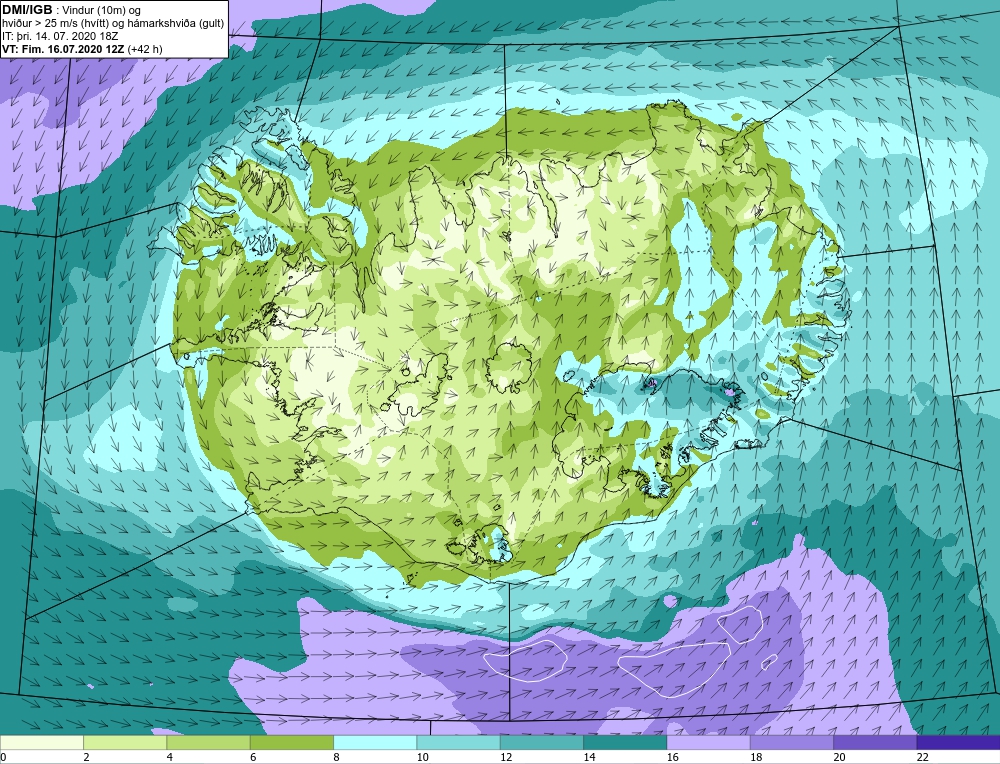1000x764 pixels.
Task: Click legend scale label '22'
Action: 923,757
